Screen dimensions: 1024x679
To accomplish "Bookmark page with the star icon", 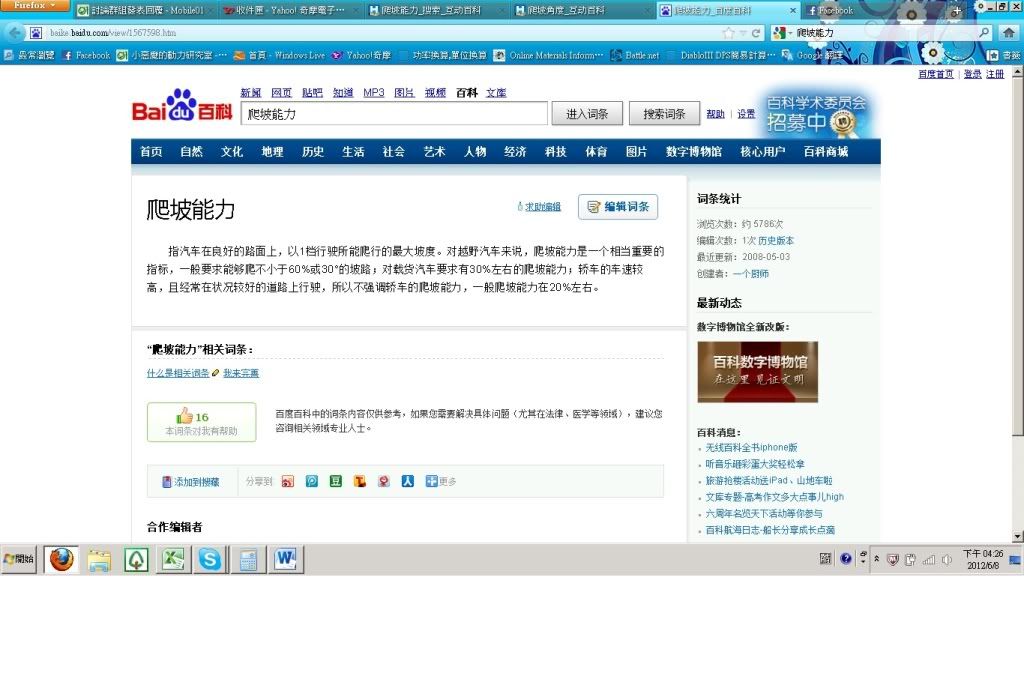I will (x=729, y=33).
